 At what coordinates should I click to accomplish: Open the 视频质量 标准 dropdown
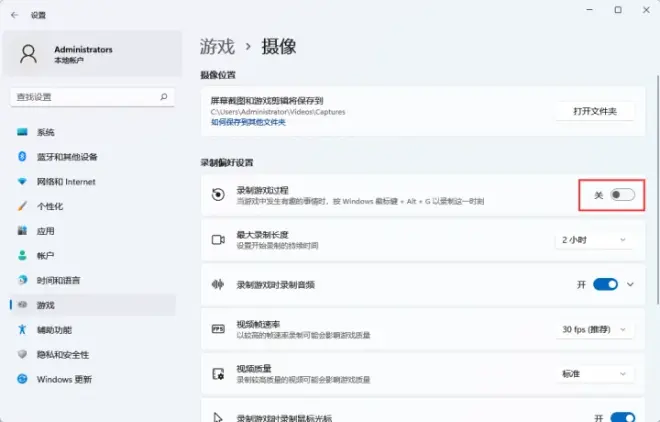[595, 373]
